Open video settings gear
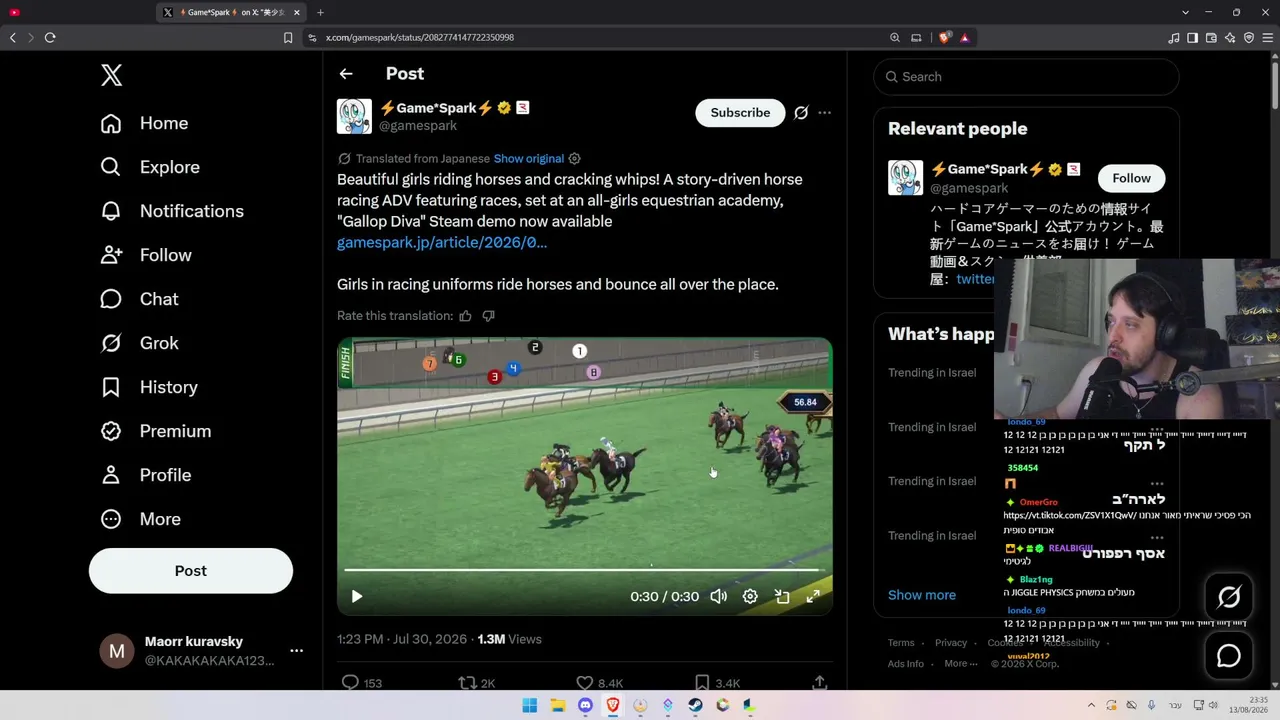Image resolution: width=1280 pixels, height=720 pixels. 750,596
